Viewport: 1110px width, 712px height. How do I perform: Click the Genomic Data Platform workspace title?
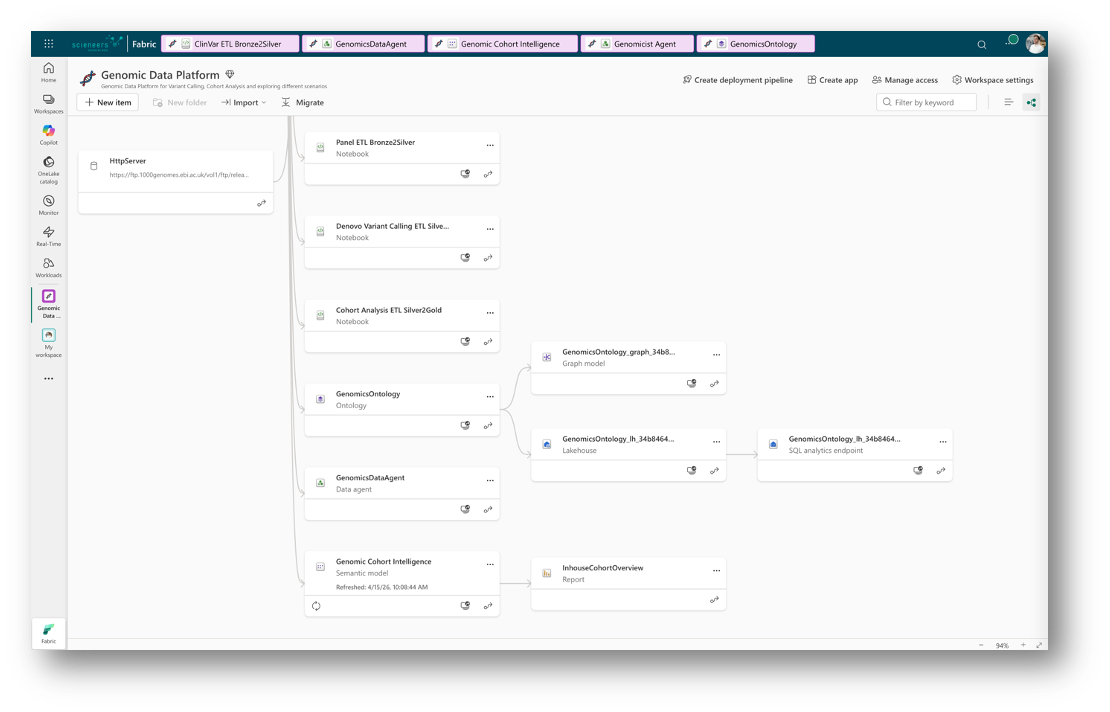(x=160, y=75)
